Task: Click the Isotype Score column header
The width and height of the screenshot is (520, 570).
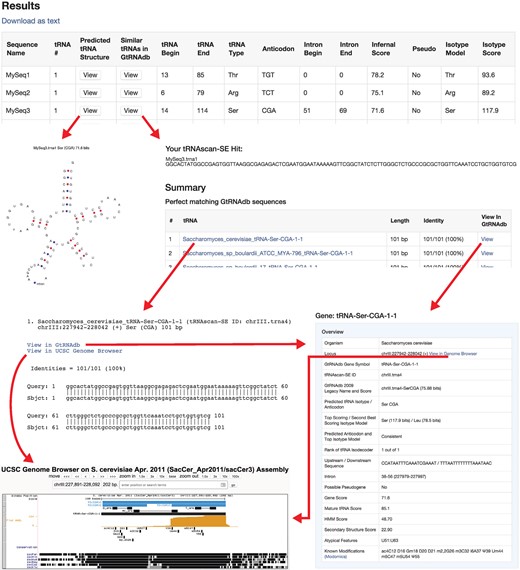Action: tap(494, 48)
